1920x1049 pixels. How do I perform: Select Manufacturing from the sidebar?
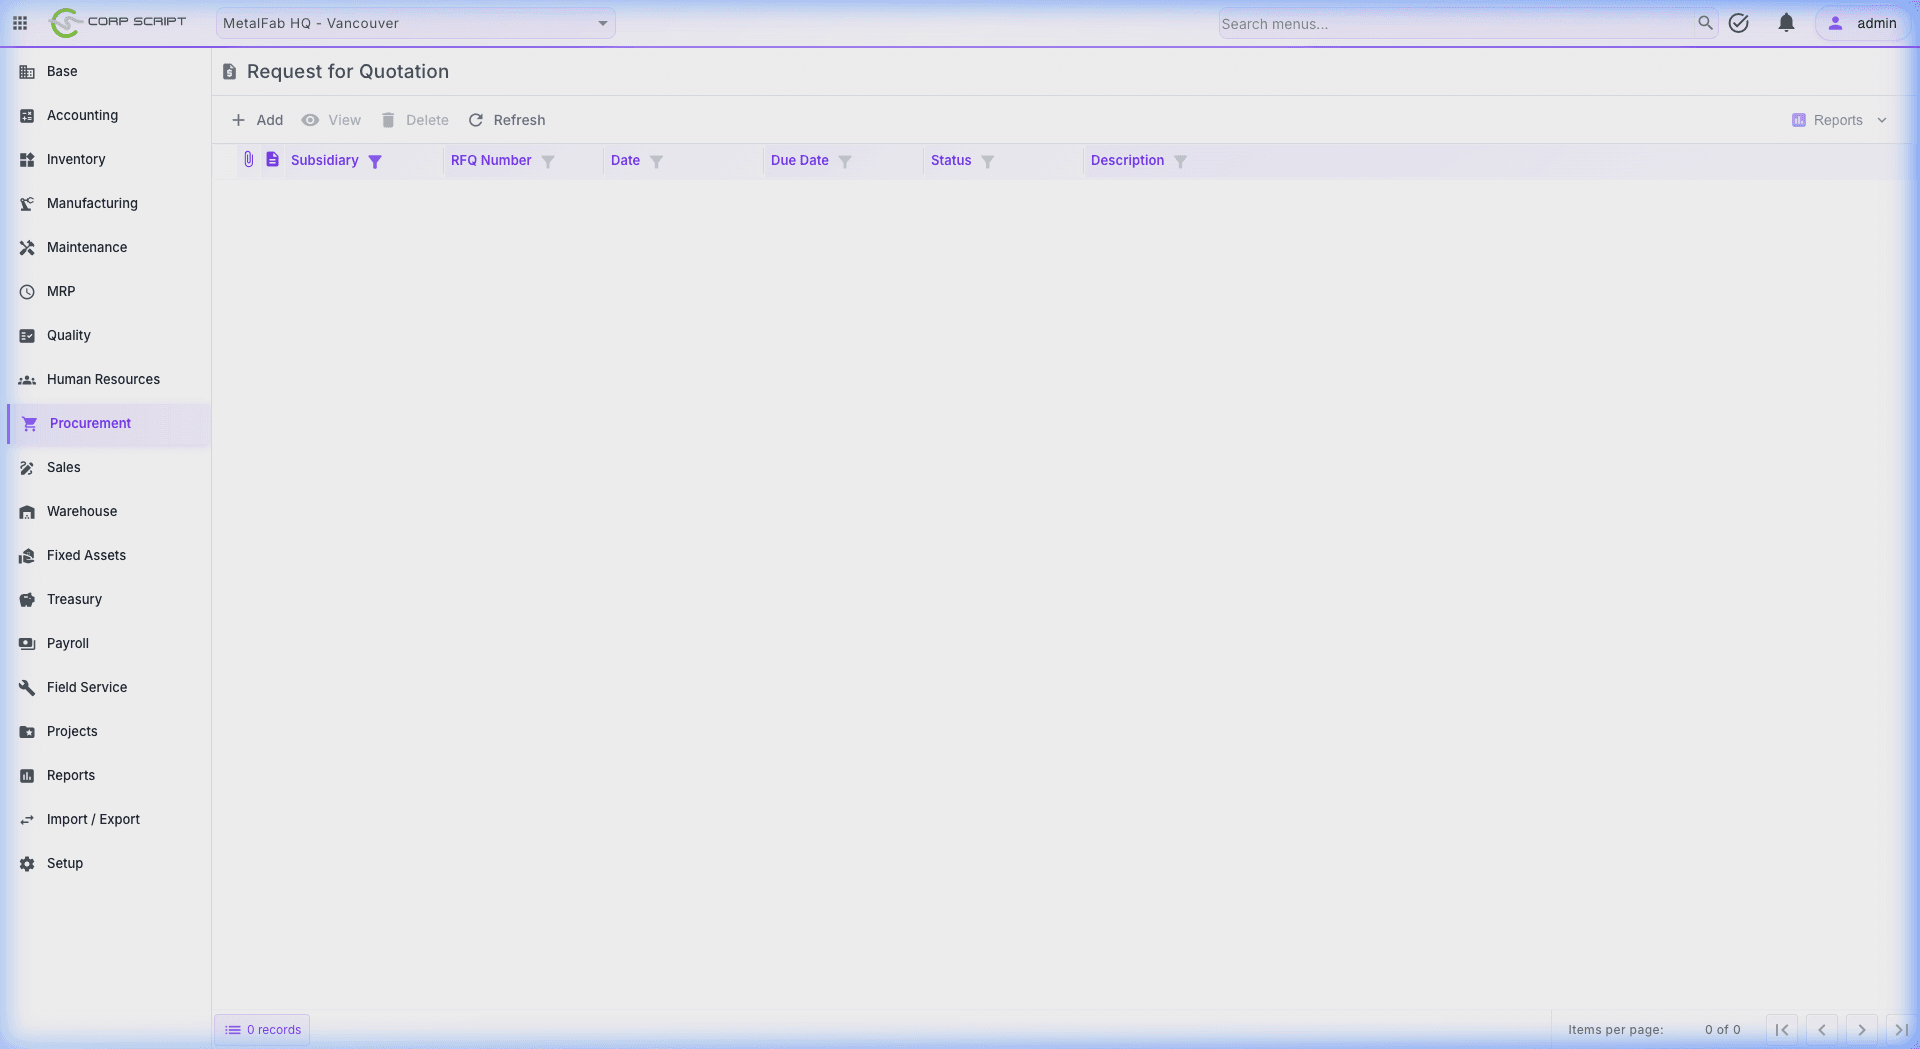(x=92, y=203)
